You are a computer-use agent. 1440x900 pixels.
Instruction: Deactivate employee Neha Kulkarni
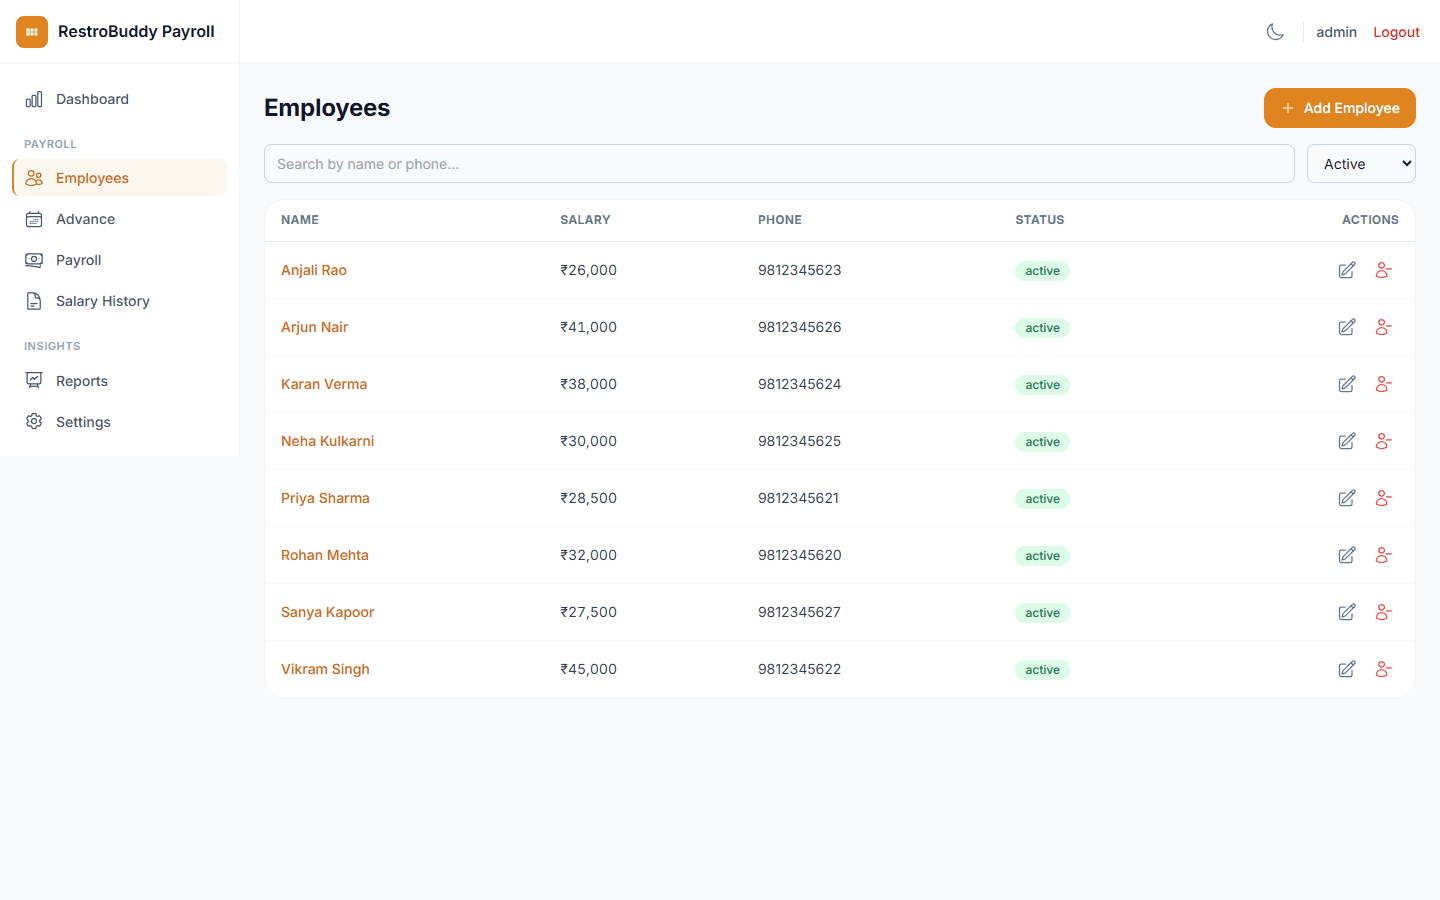point(1383,441)
